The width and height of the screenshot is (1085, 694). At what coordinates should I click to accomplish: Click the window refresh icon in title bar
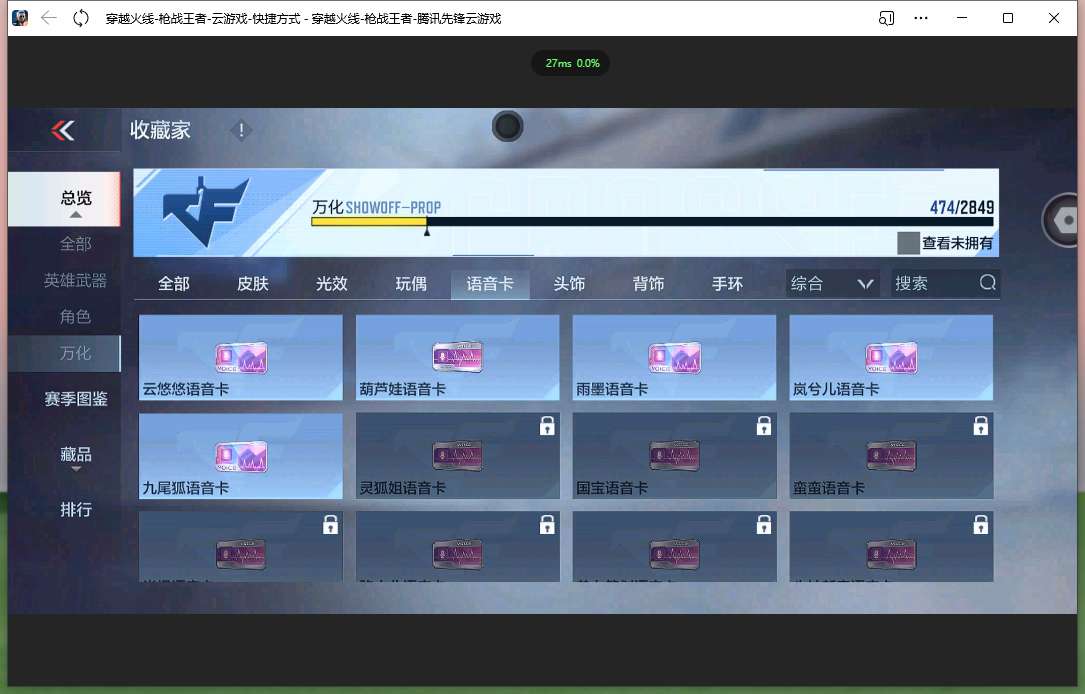81,18
